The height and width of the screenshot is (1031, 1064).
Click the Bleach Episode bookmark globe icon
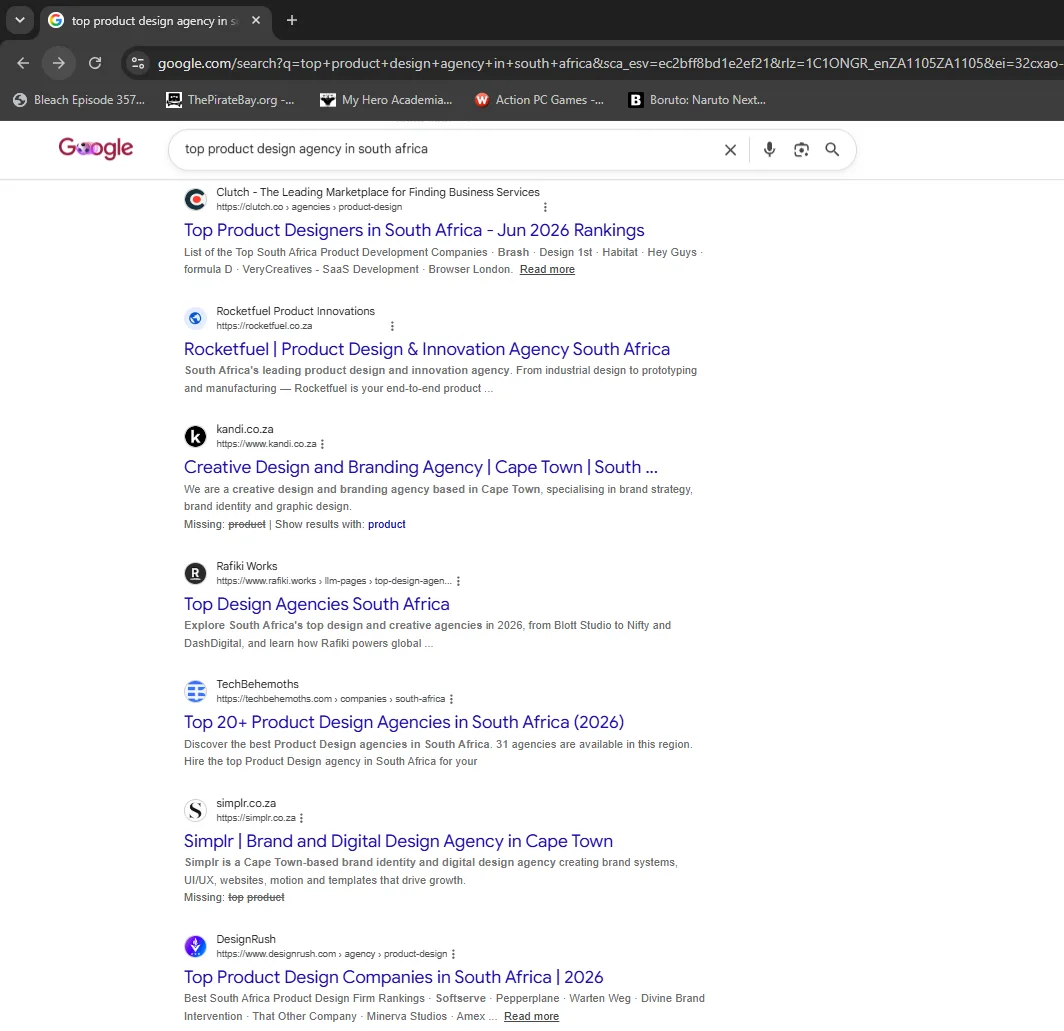[x=20, y=100]
